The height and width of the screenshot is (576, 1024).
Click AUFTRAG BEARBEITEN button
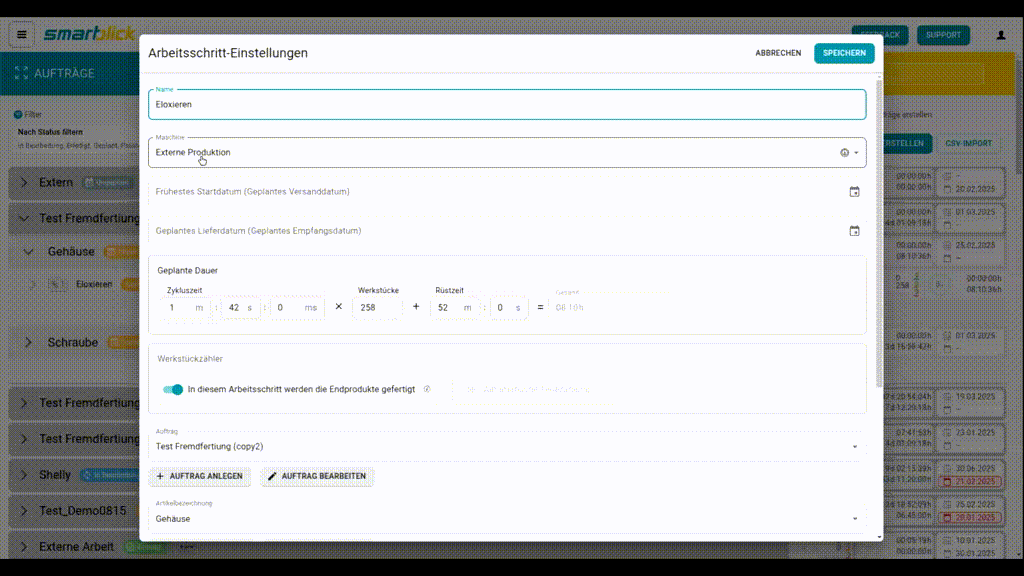click(317, 476)
